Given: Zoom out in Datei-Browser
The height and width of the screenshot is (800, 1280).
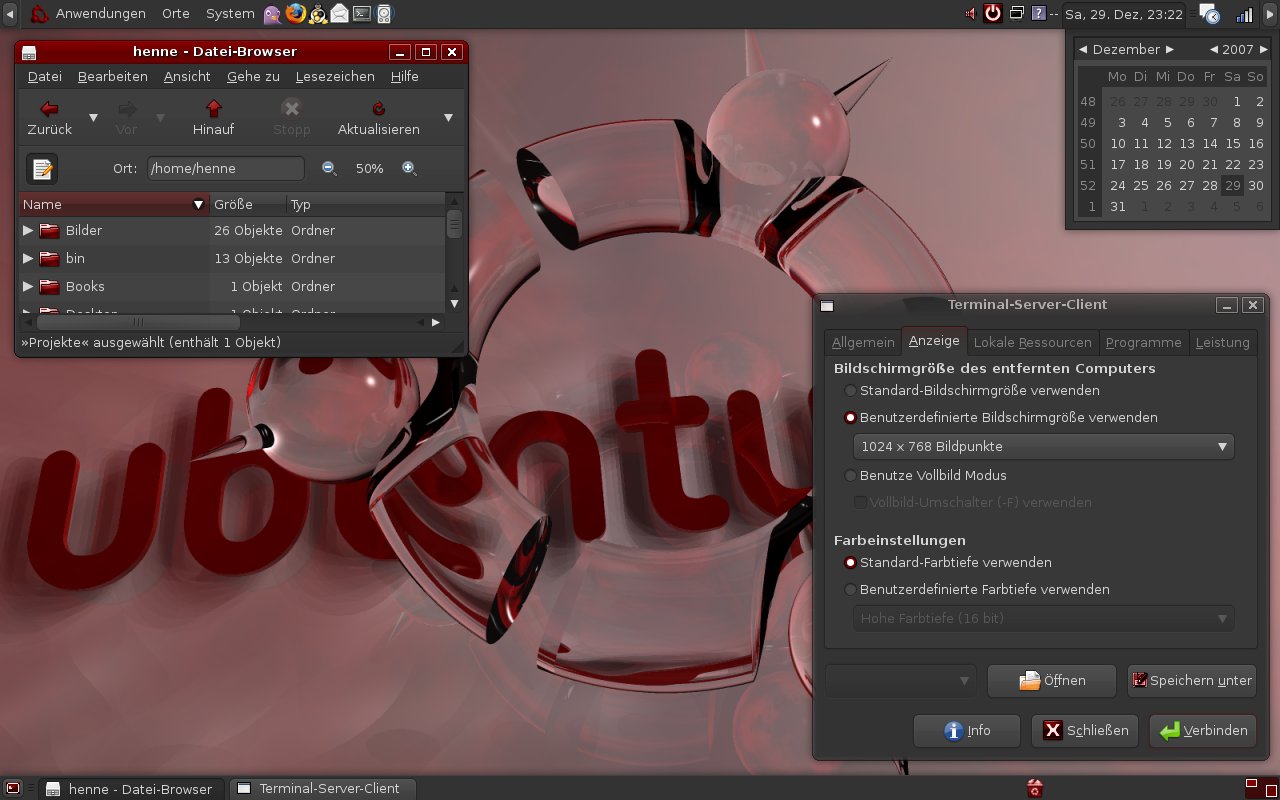Looking at the screenshot, I should click(329, 169).
